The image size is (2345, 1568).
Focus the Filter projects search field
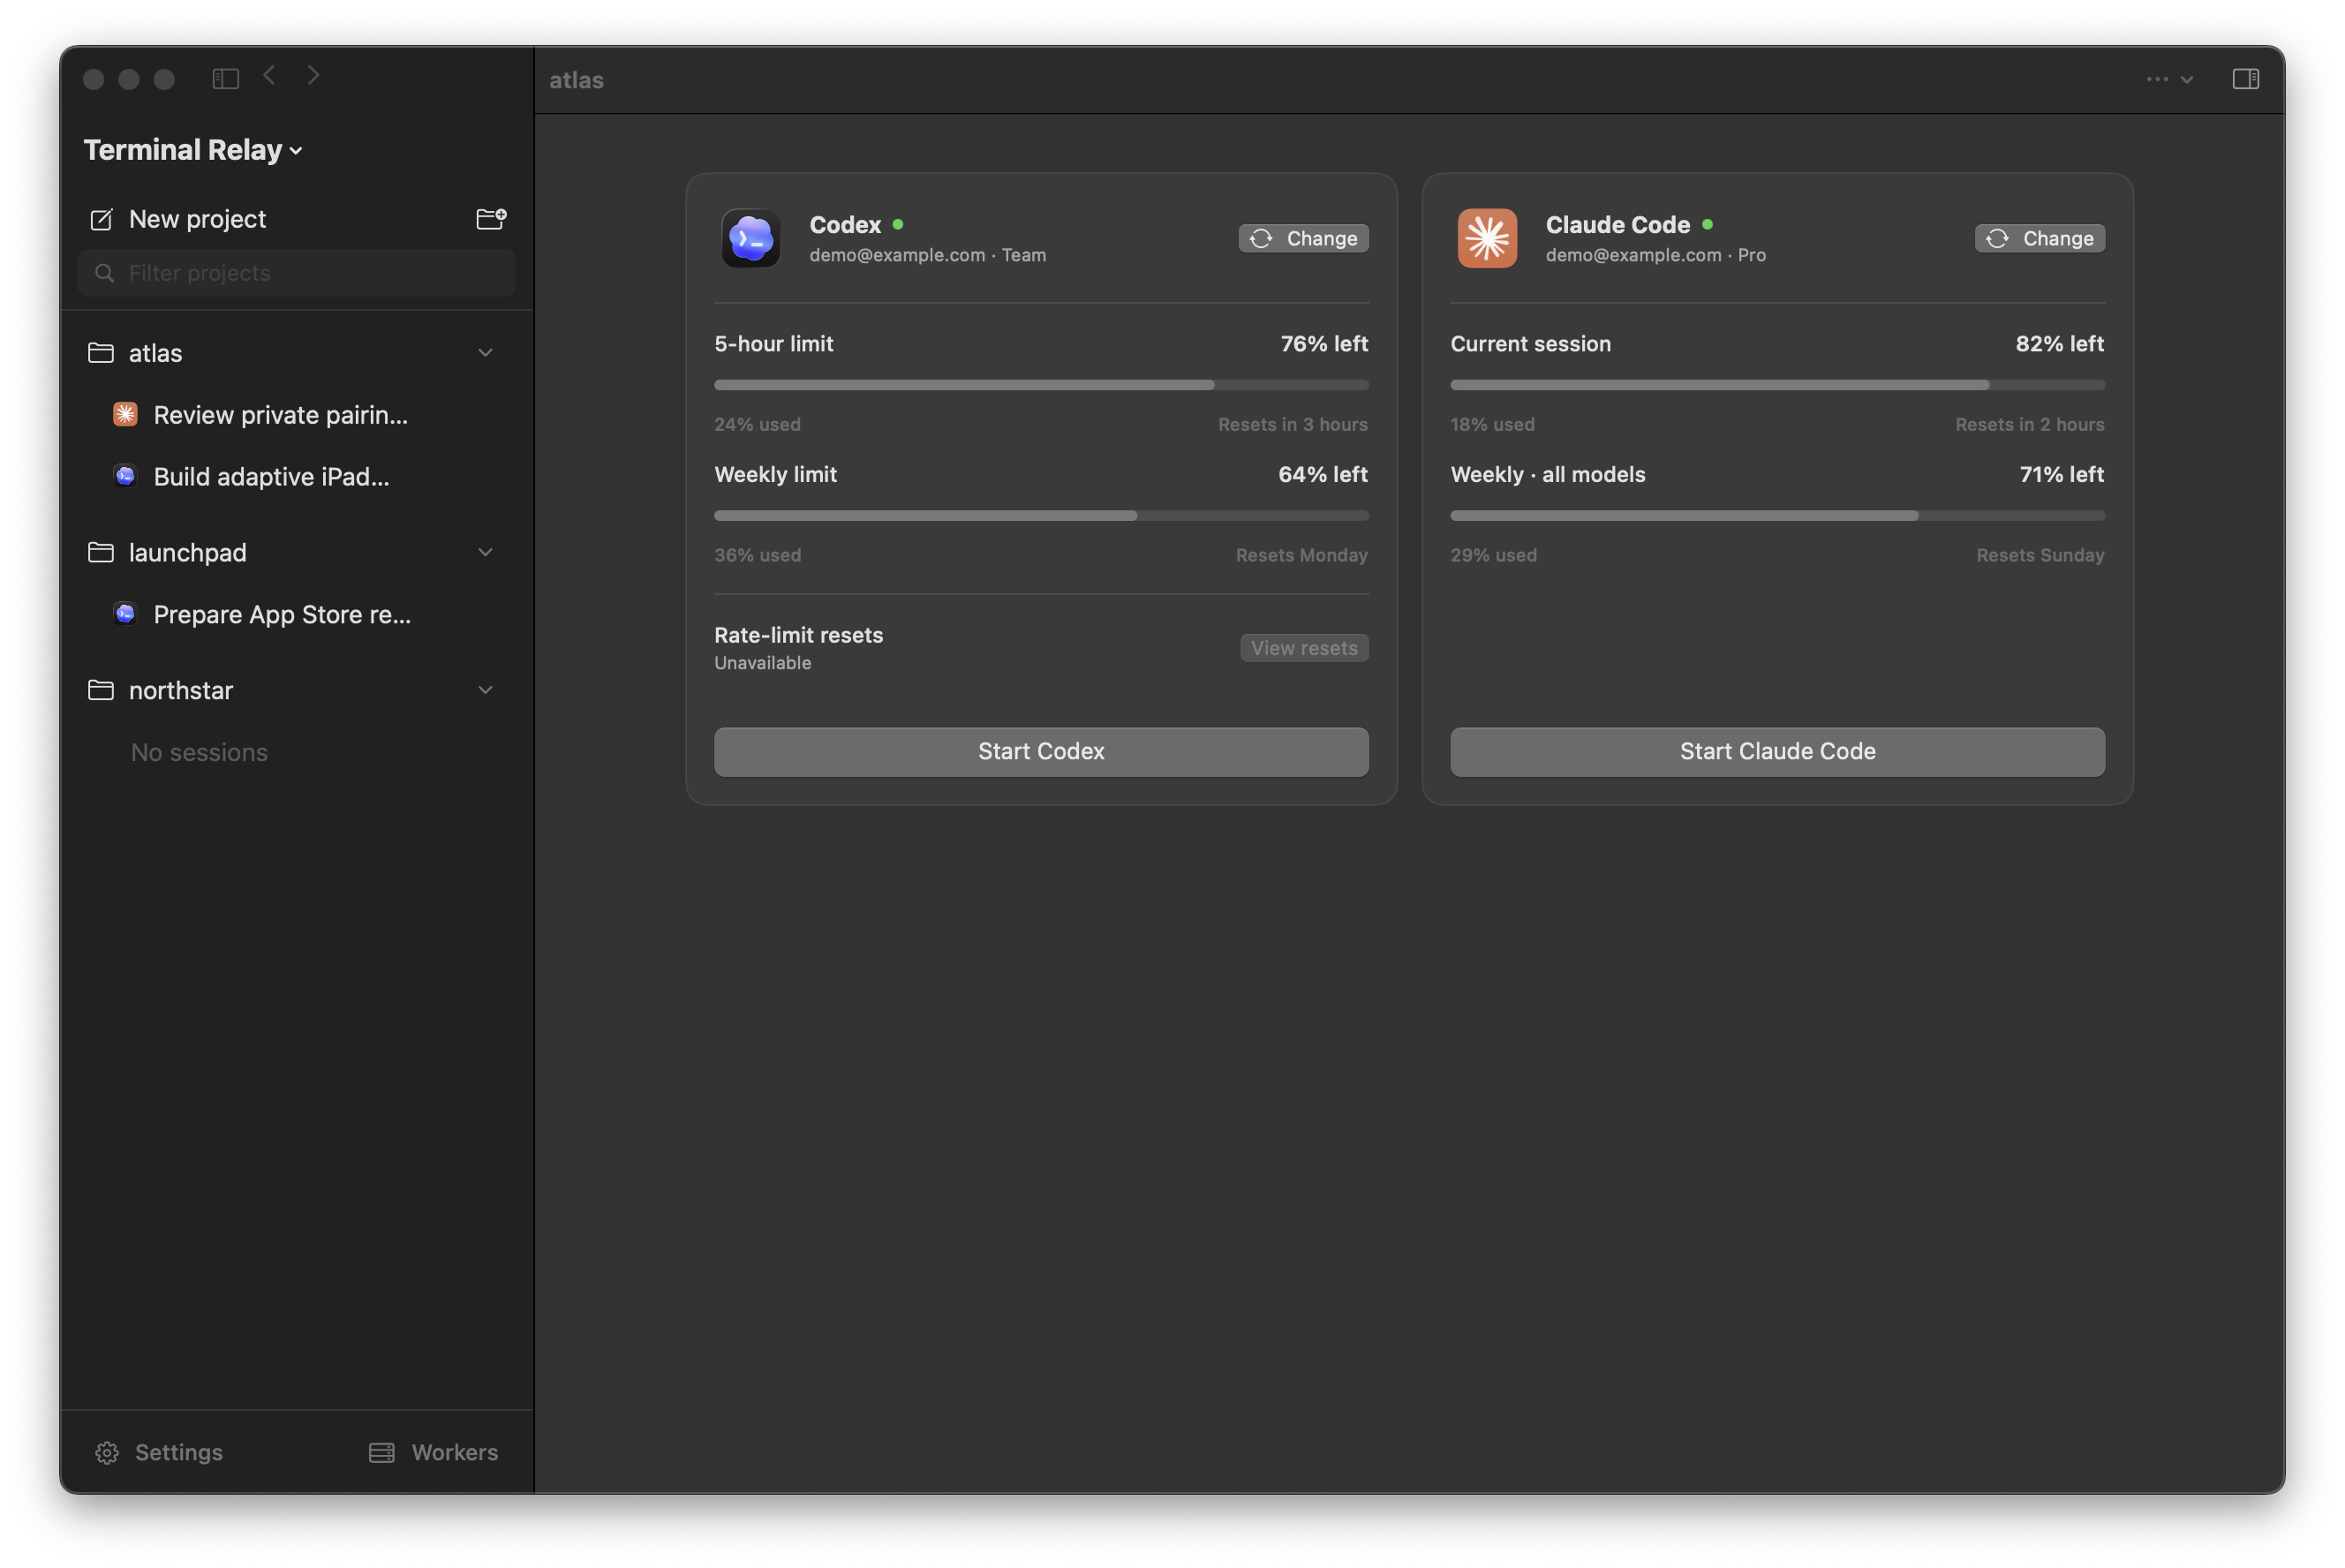(297, 273)
